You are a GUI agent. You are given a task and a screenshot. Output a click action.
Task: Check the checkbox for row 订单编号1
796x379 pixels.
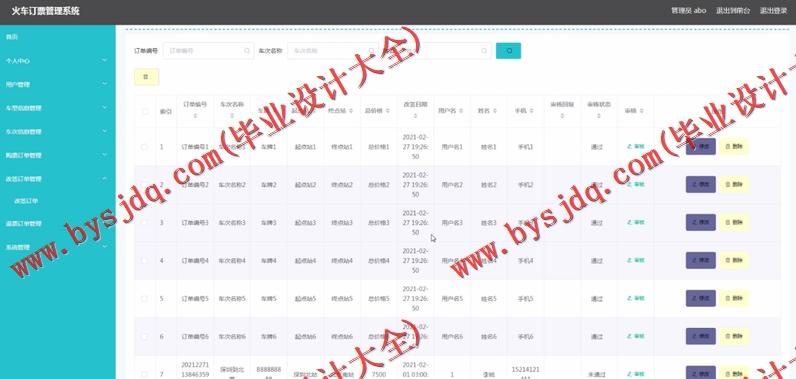tap(145, 147)
